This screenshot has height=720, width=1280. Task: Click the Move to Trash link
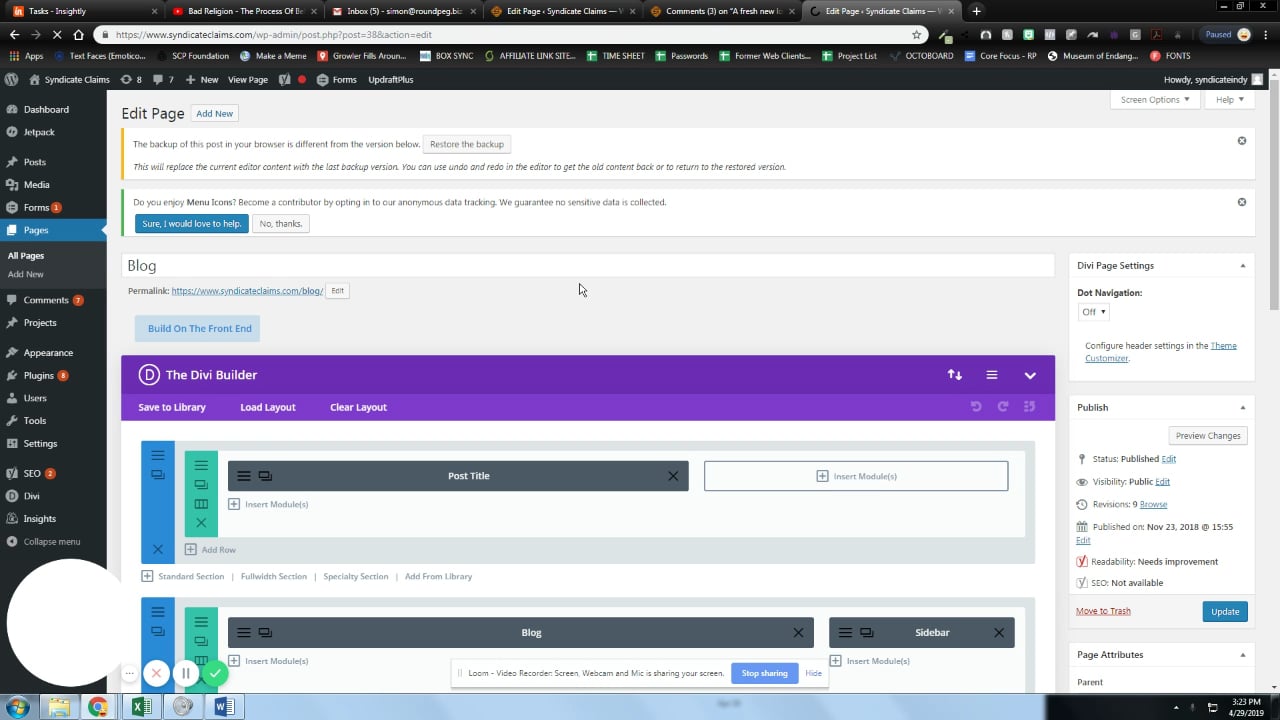click(1103, 611)
